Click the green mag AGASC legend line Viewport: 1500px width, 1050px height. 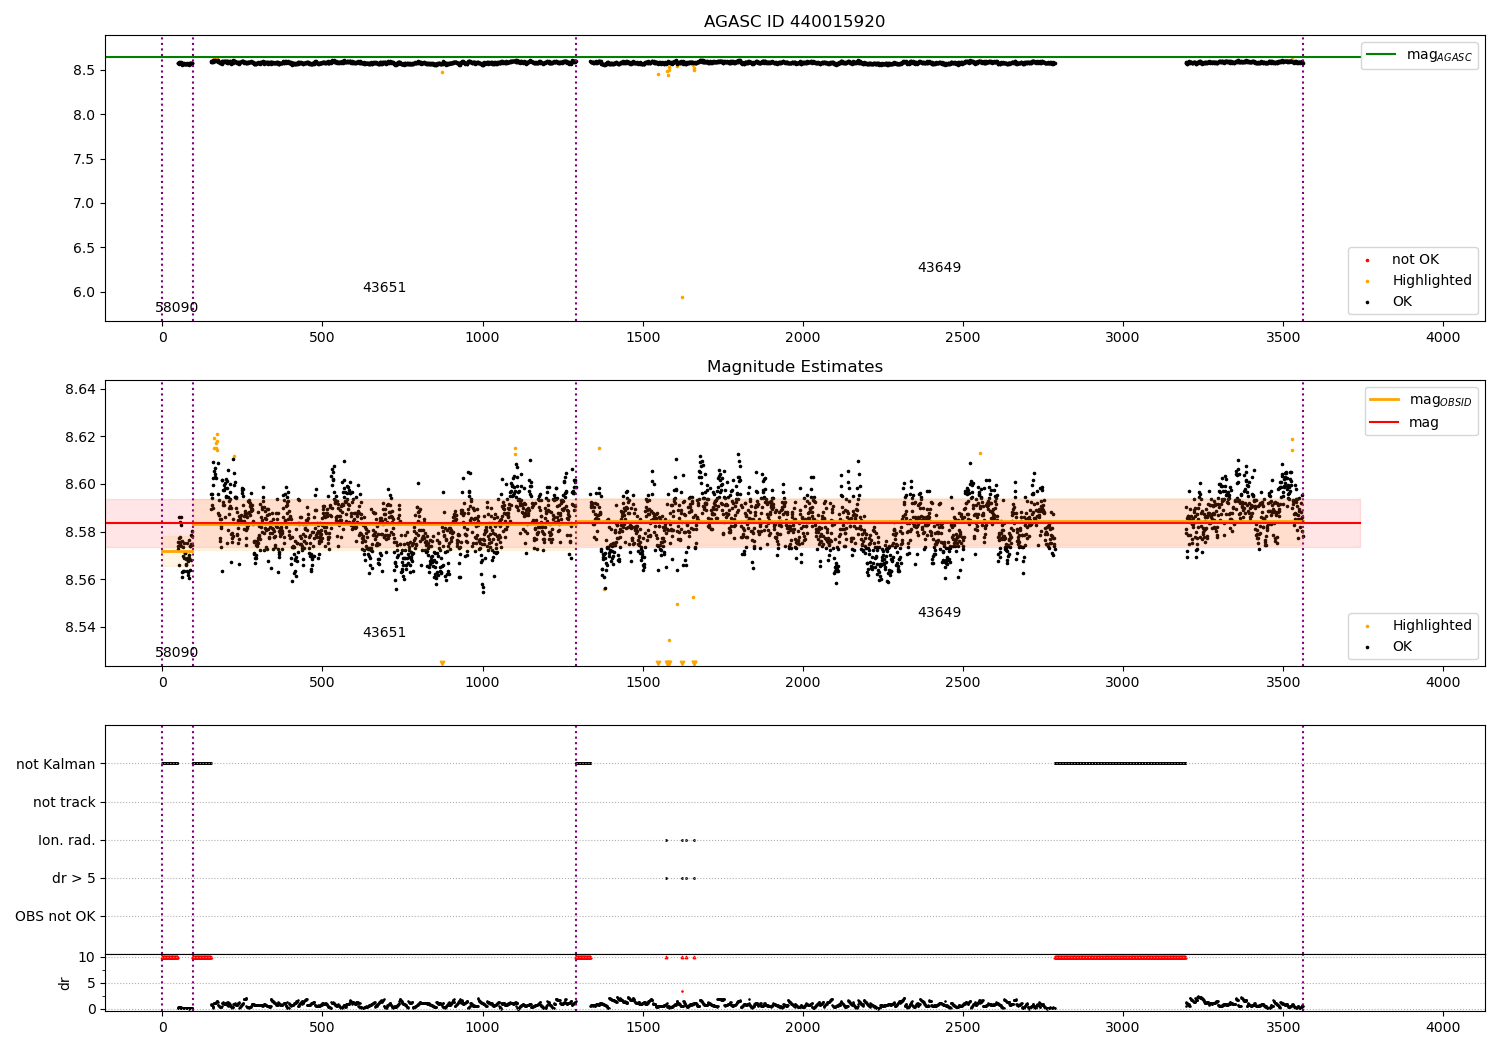click(1382, 55)
